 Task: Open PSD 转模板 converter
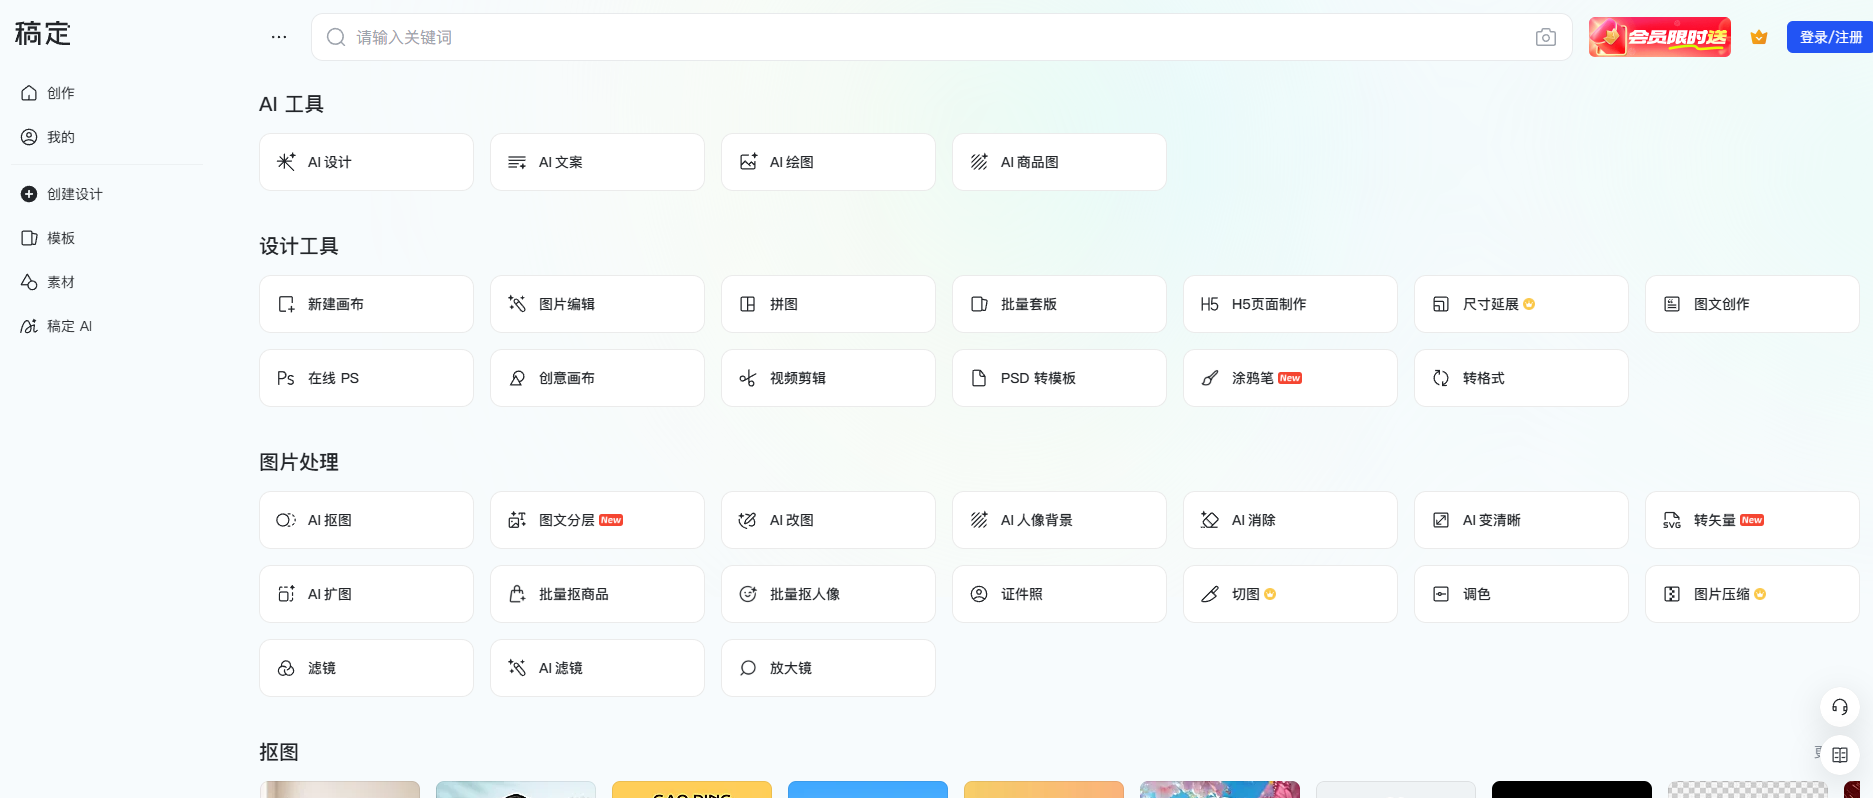[1059, 378]
